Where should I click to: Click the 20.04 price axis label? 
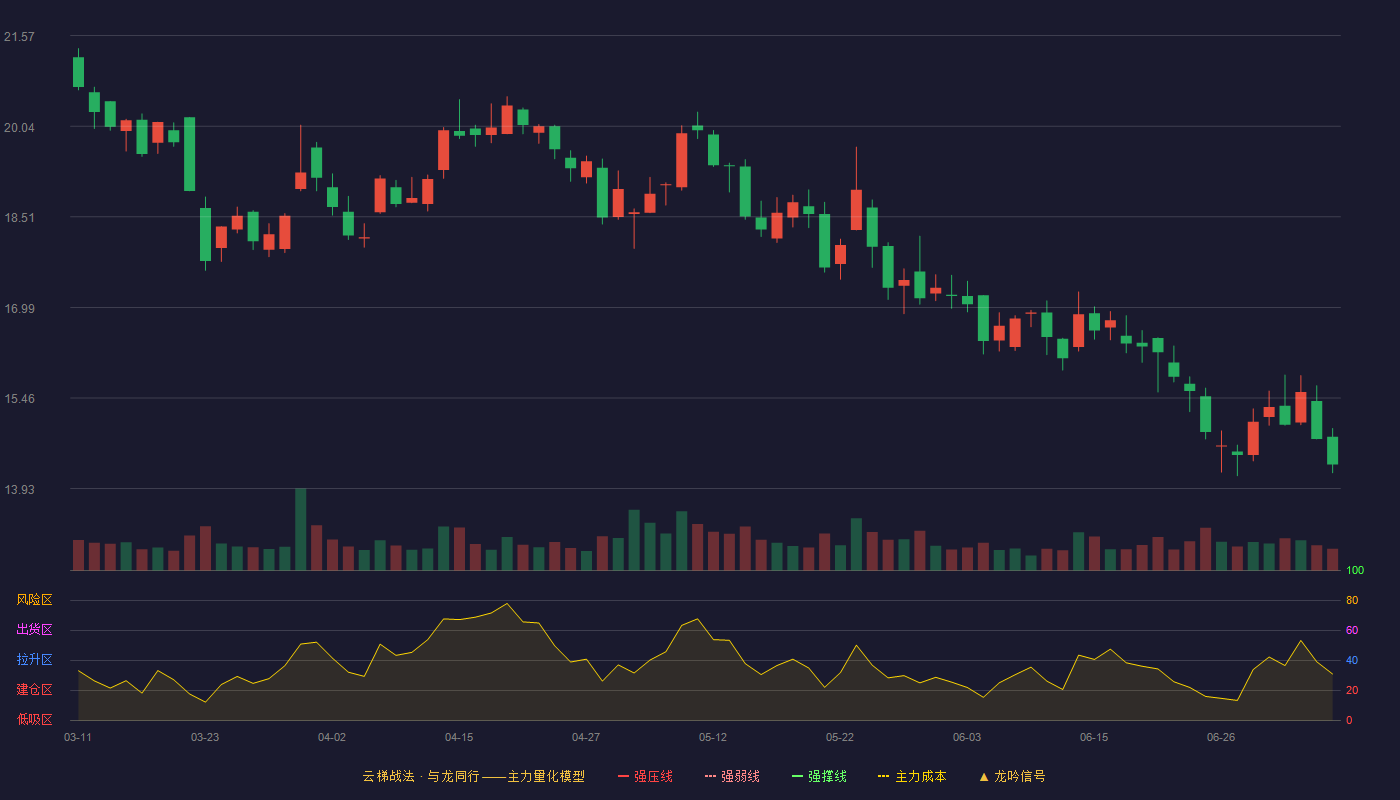point(19,127)
